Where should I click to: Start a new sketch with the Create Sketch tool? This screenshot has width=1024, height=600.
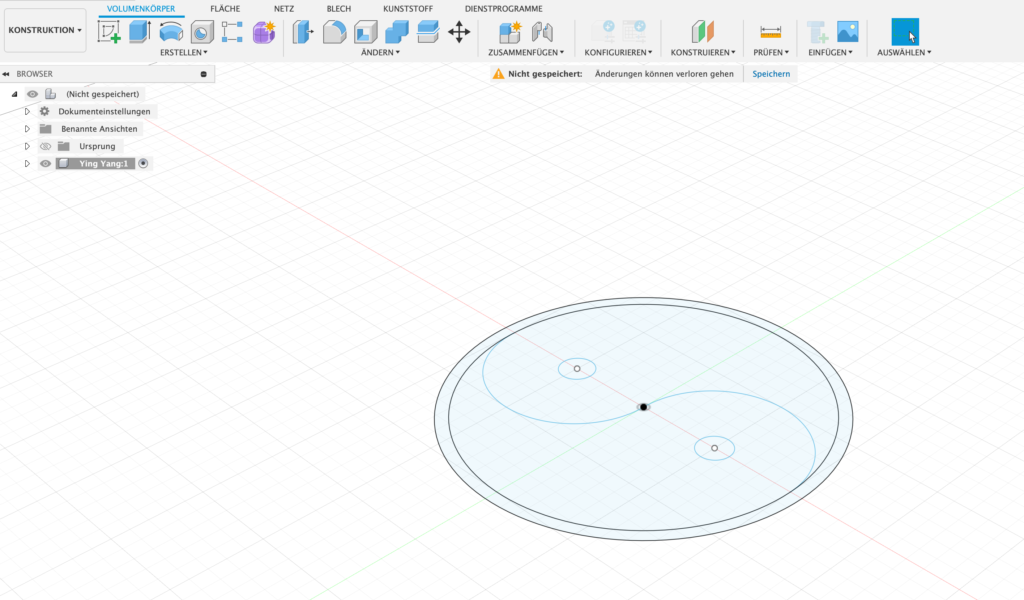pos(109,32)
